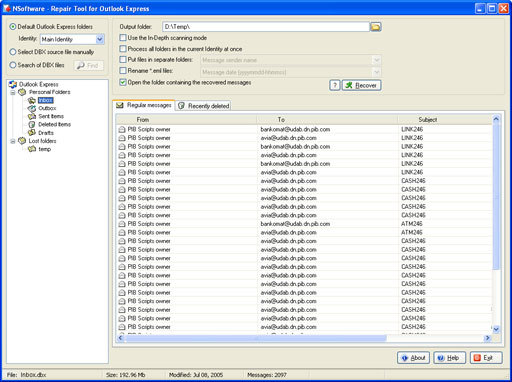The image size is (512, 382).
Task: Click 'Messages: 2097' in the status bar
Action: click(x=267, y=375)
